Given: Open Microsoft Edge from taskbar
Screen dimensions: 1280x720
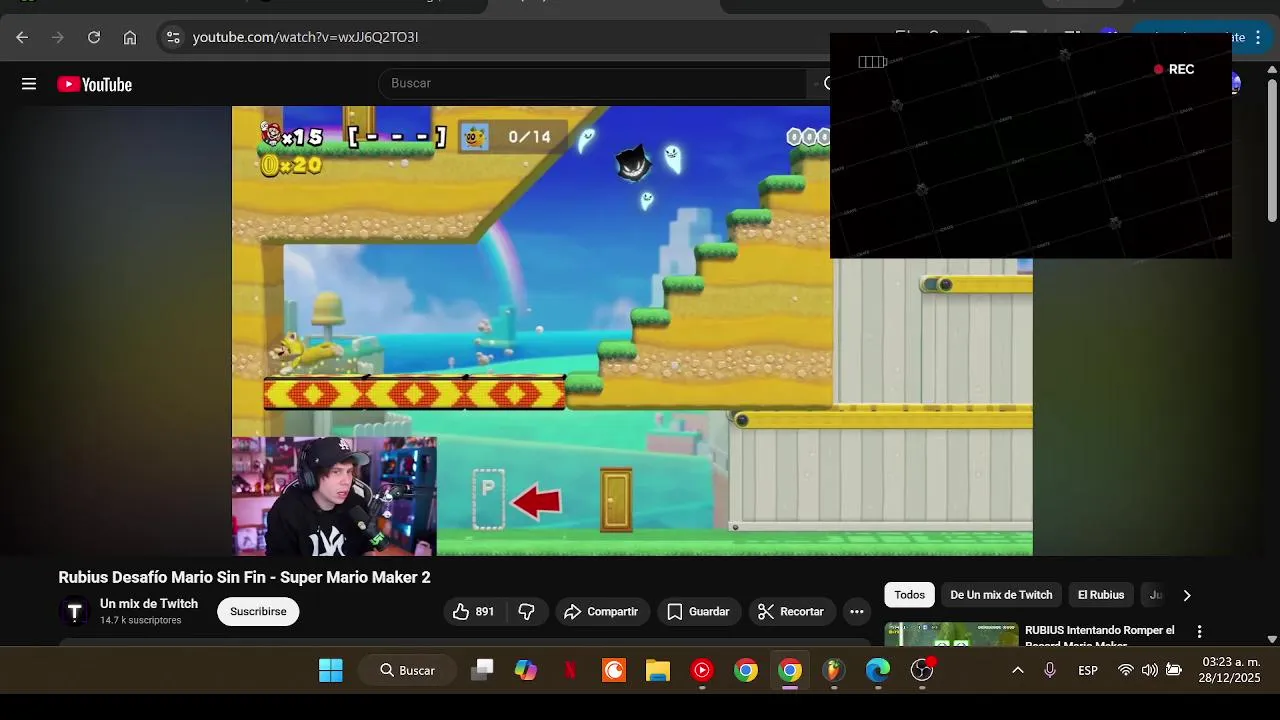Looking at the screenshot, I should (x=878, y=670).
